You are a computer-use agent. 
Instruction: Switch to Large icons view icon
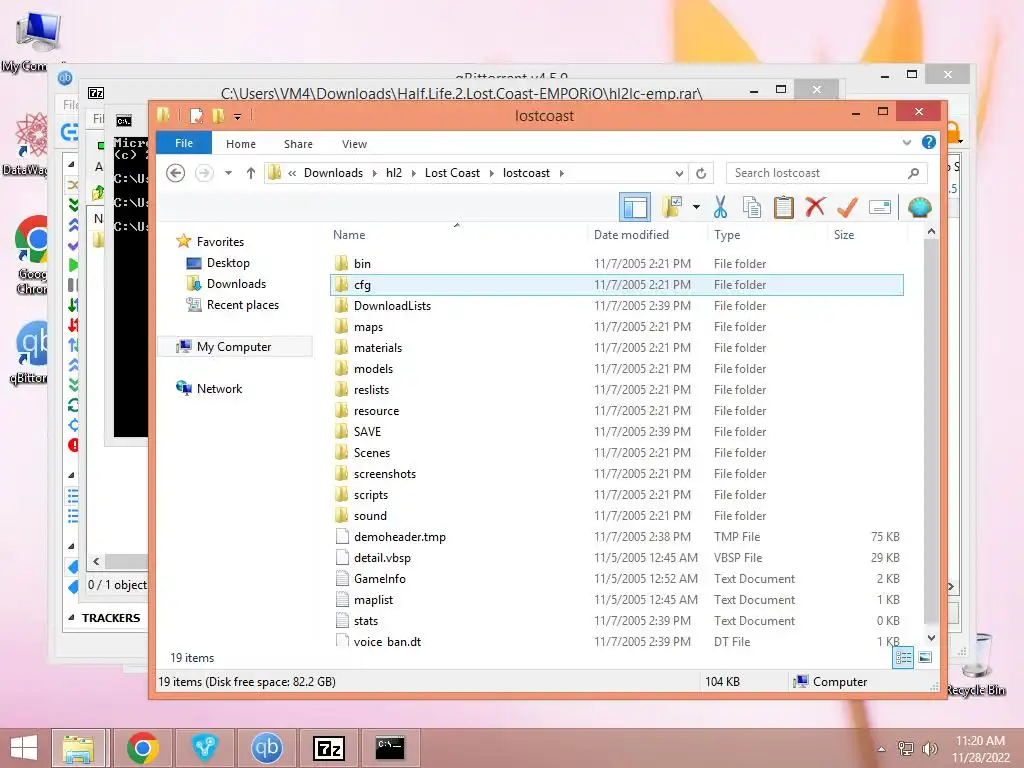[x=925, y=658]
